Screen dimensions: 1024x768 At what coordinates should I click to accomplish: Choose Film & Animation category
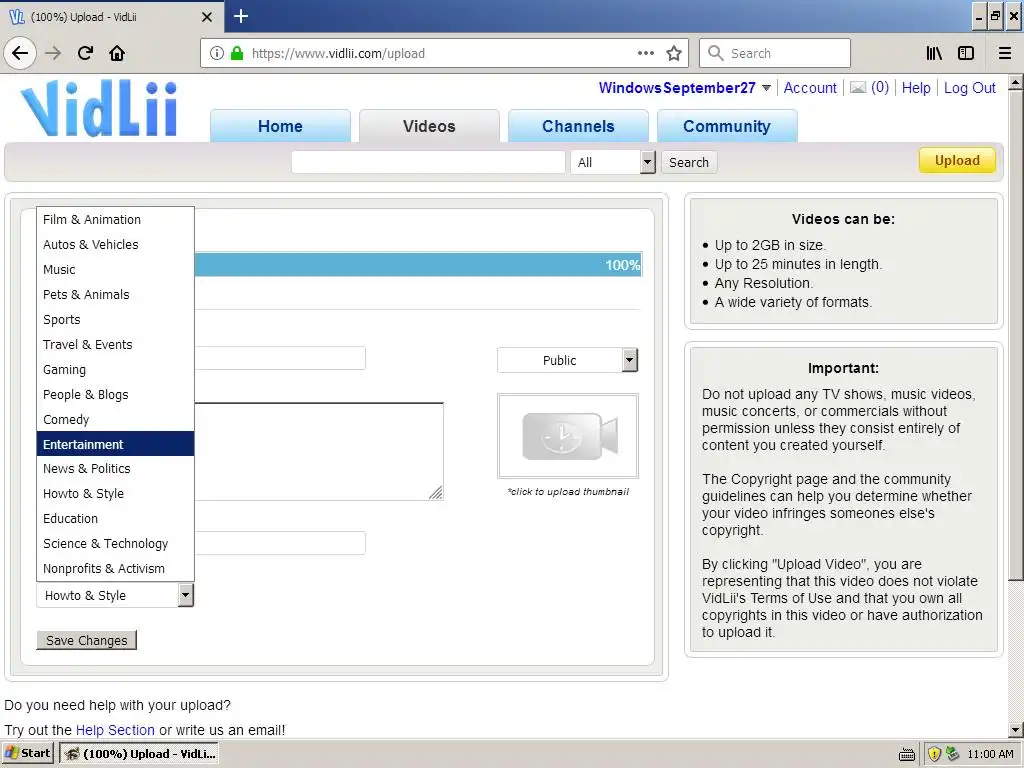coord(115,219)
